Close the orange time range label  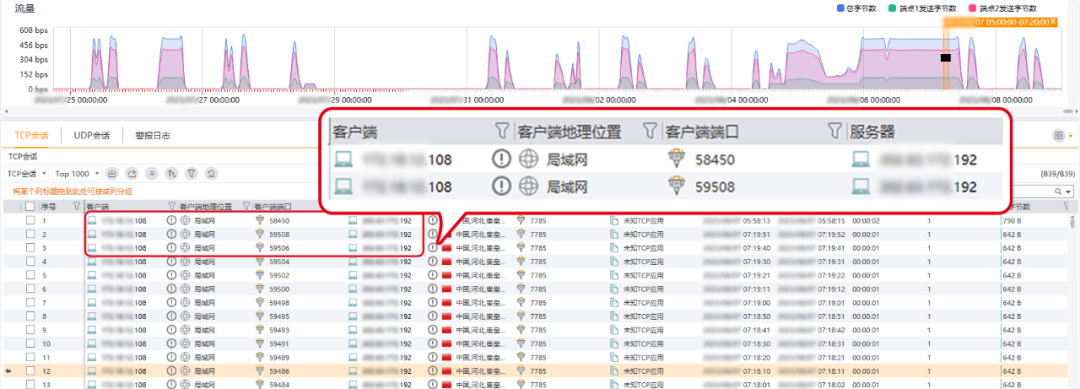1053,22
